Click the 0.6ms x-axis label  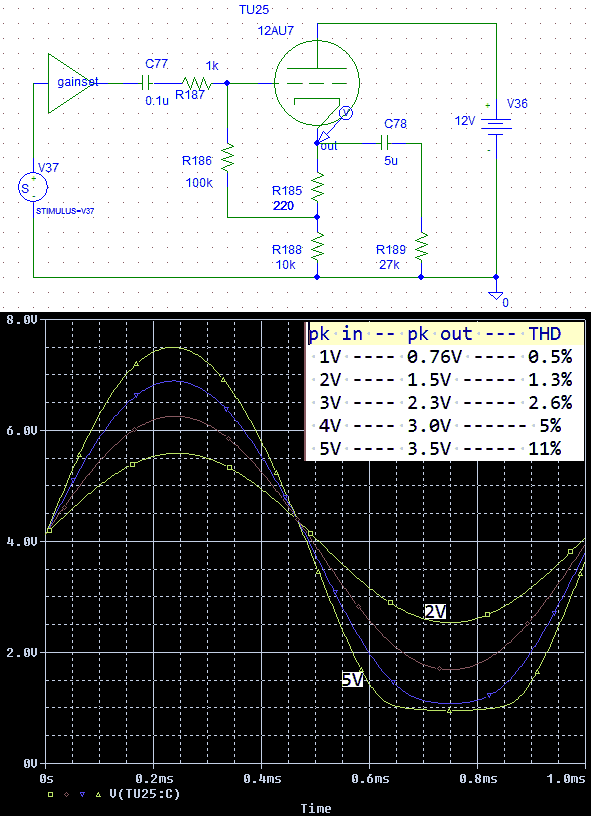coord(369,779)
